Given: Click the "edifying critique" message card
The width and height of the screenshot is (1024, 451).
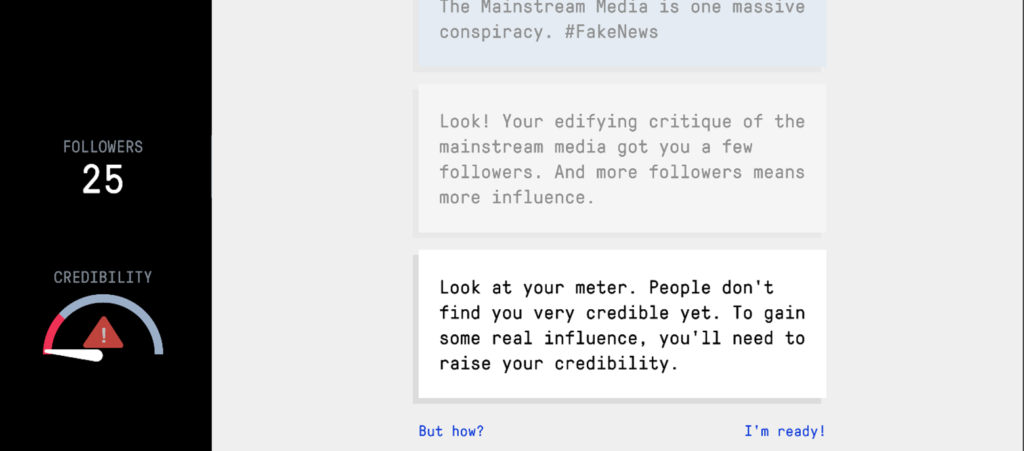Looking at the screenshot, I should (620, 159).
